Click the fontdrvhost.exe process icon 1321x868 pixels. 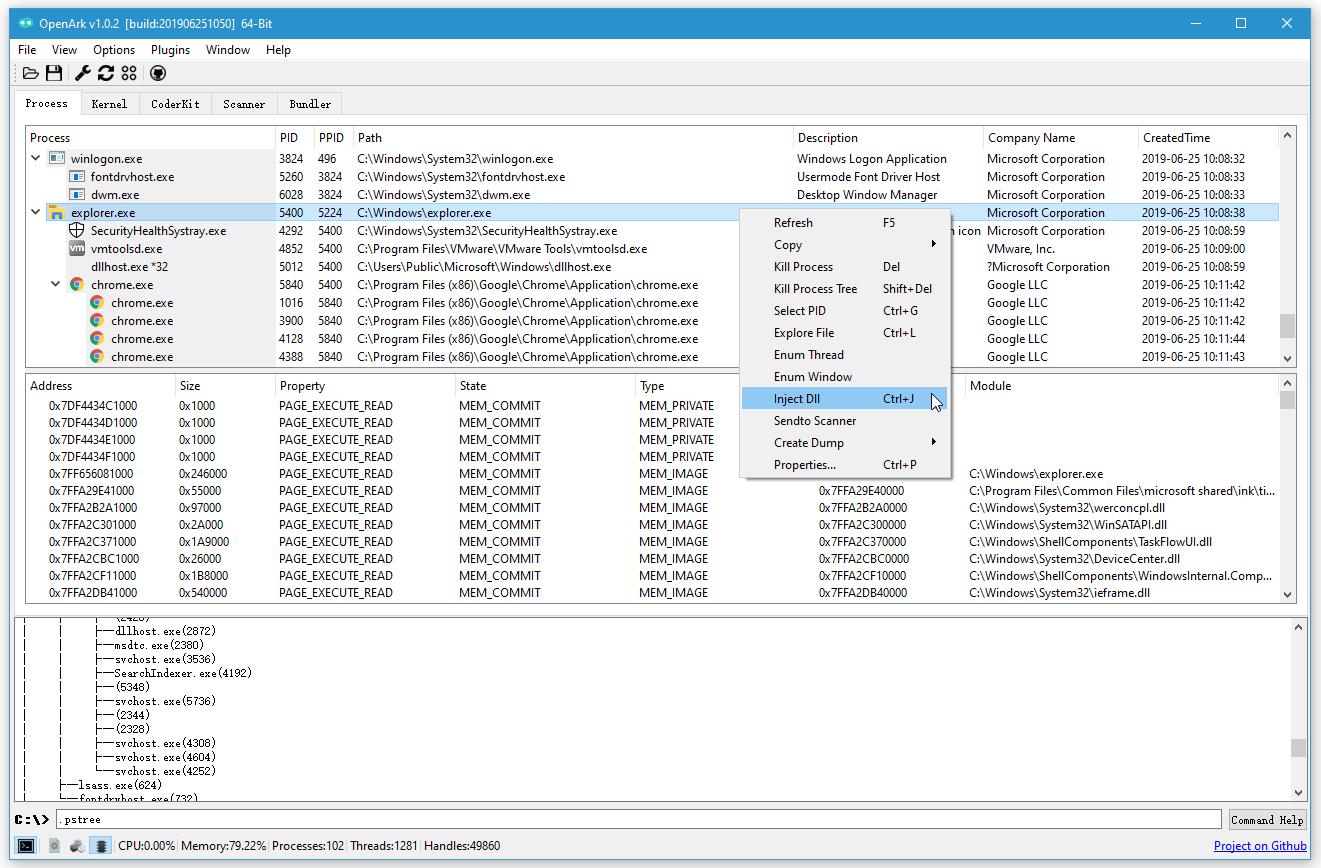coord(77,176)
